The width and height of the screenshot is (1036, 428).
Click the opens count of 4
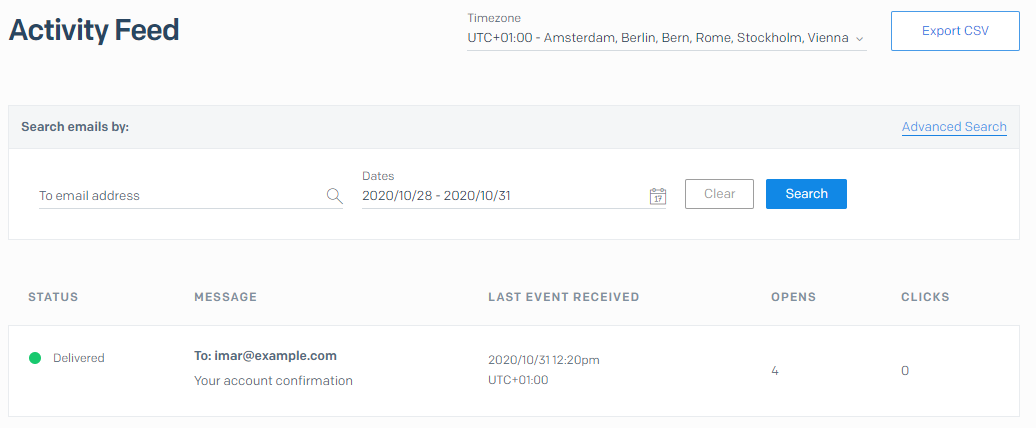point(774,371)
